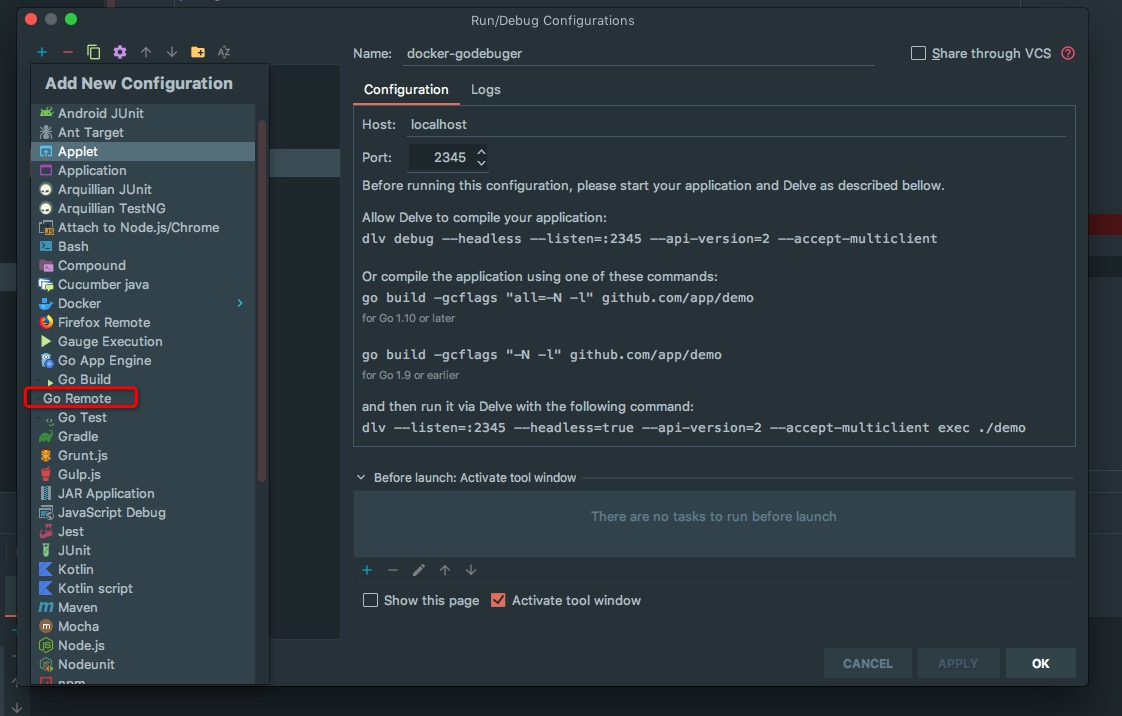The height and width of the screenshot is (716, 1122).
Task: Sort configurations alphabetically with AZ icon
Action: point(223,51)
